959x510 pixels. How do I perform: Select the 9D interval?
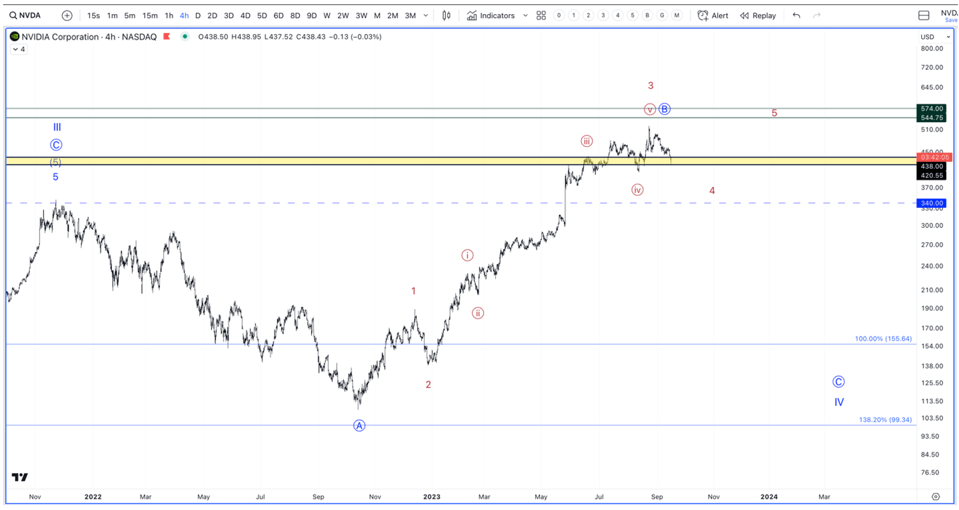tap(311, 15)
